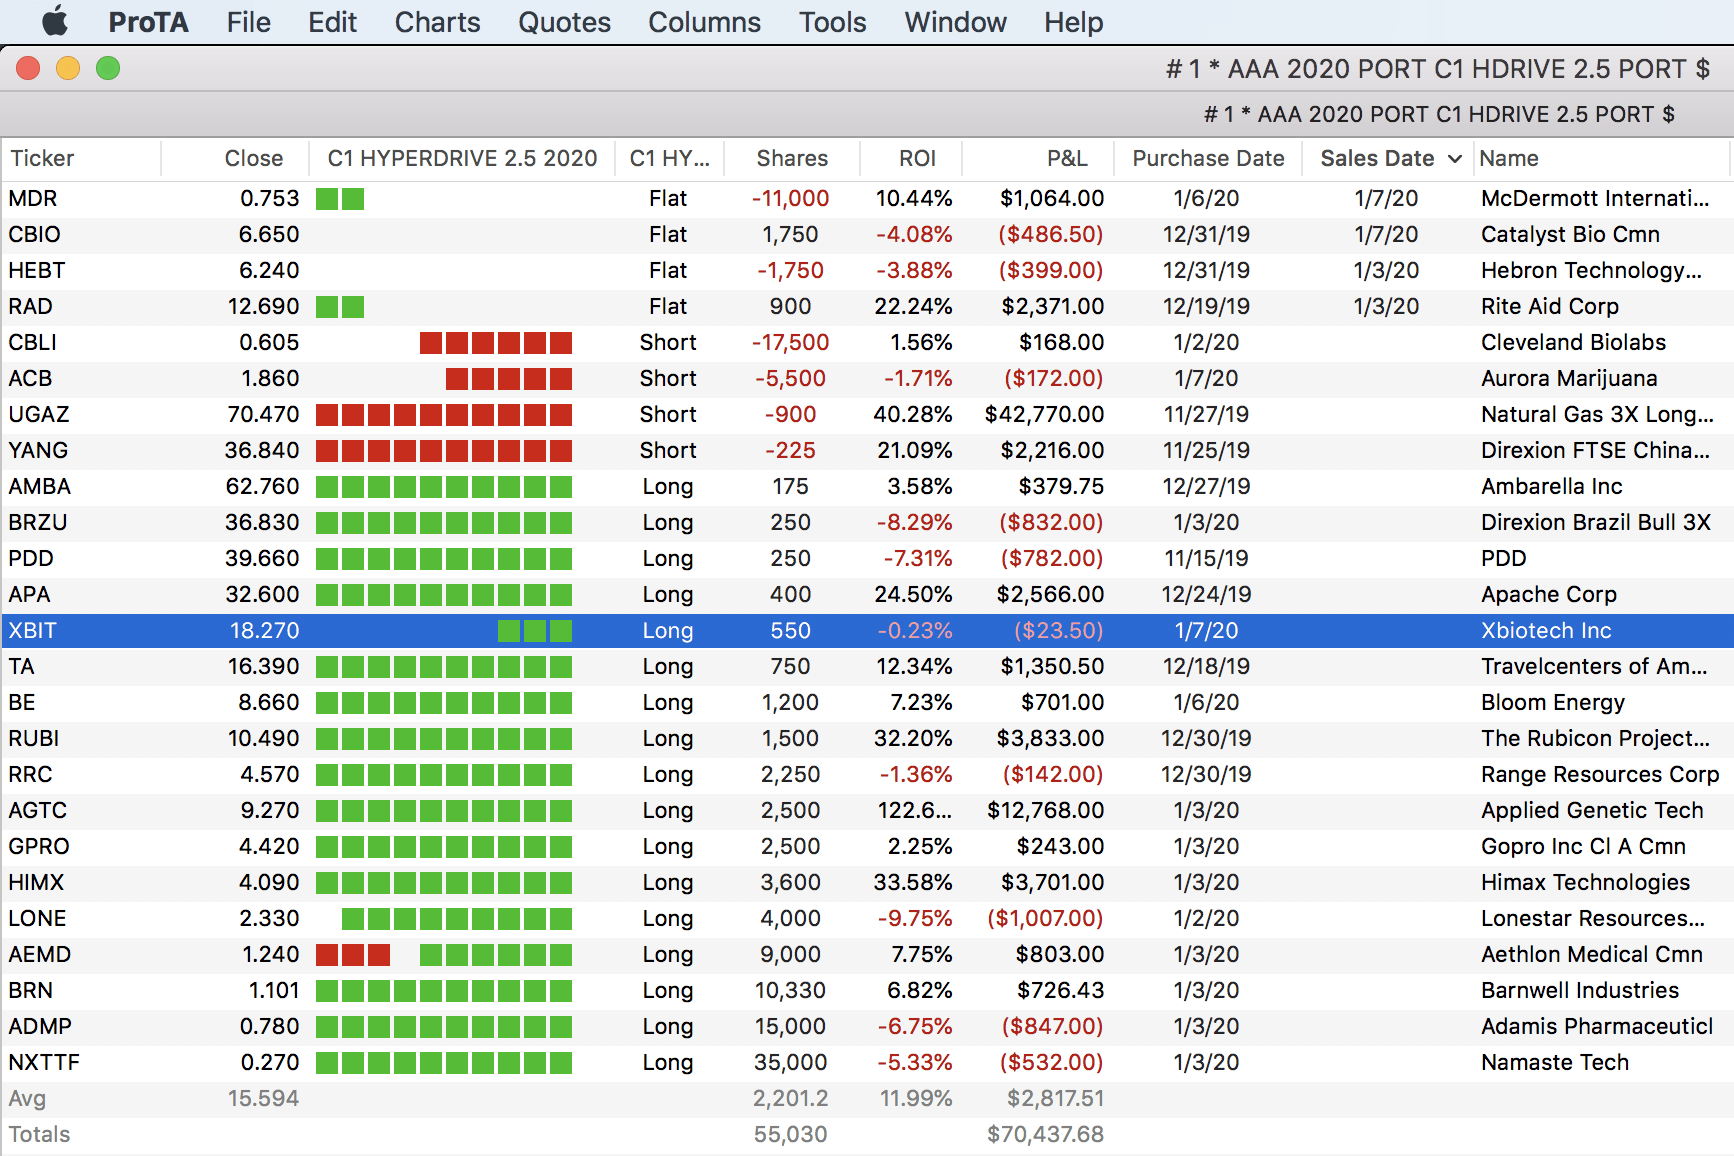This screenshot has width=1734, height=1156.
Task: Click the highlighted XBIT ticker
Action: coord(33,630)
